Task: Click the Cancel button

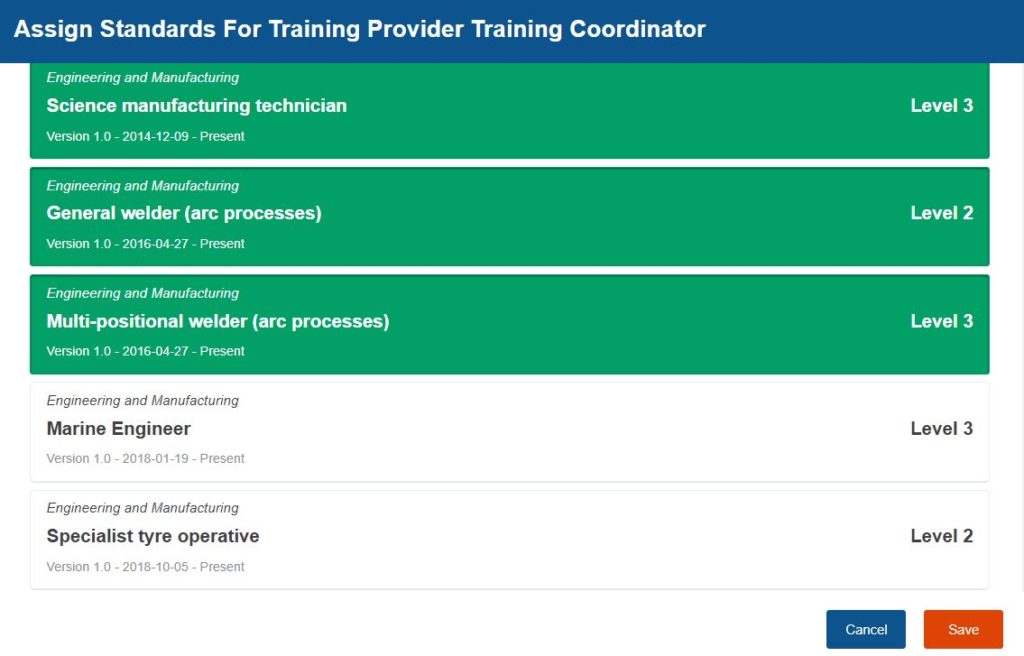Action: (x=866, y=630)
